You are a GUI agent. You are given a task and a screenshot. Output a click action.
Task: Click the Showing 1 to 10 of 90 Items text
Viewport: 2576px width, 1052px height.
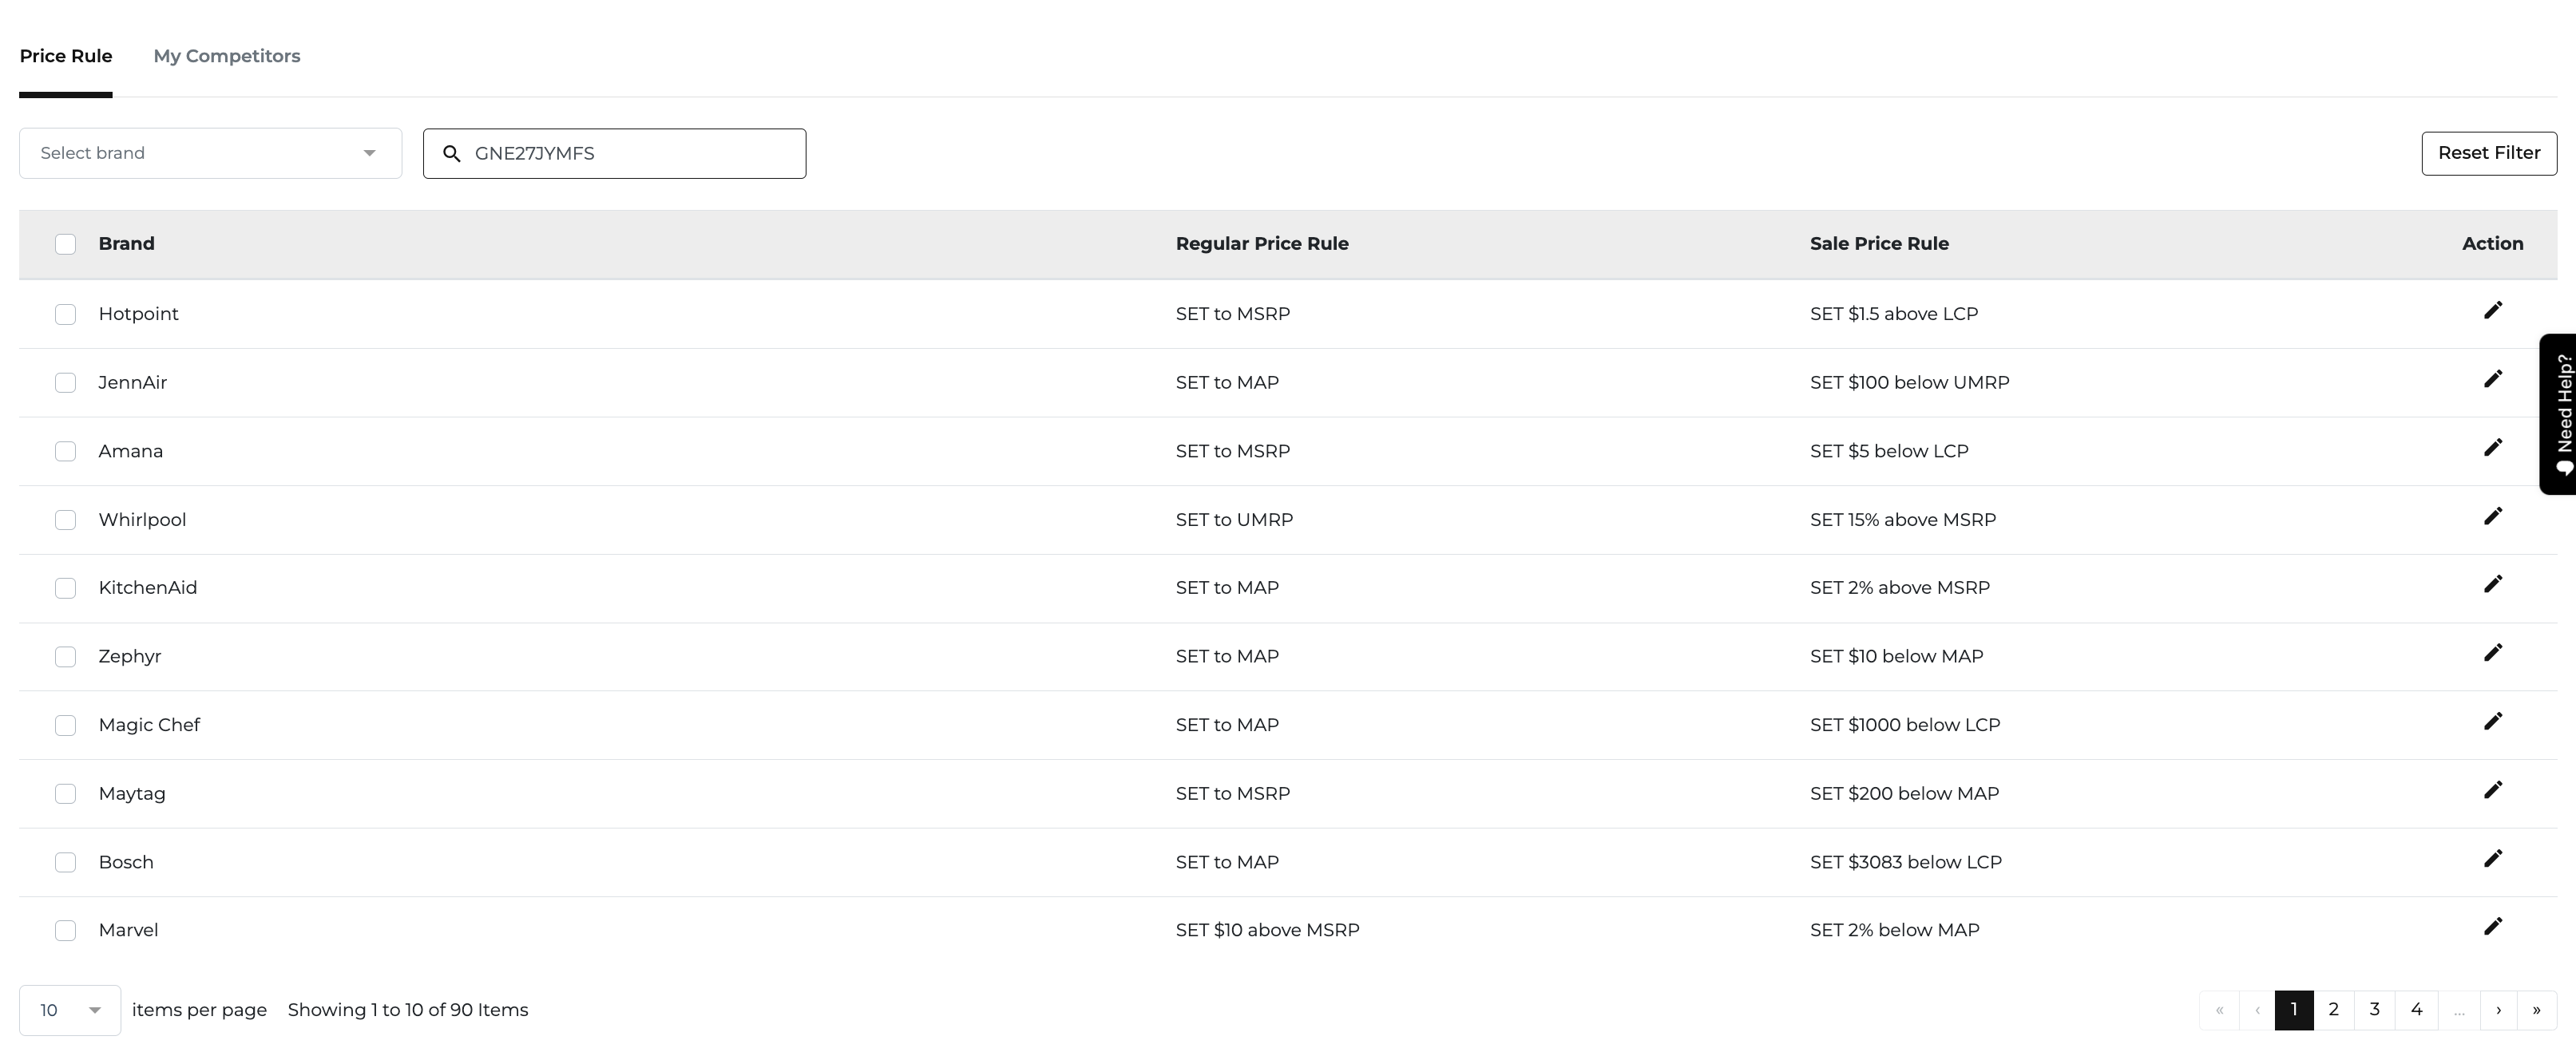[408, 1010]
